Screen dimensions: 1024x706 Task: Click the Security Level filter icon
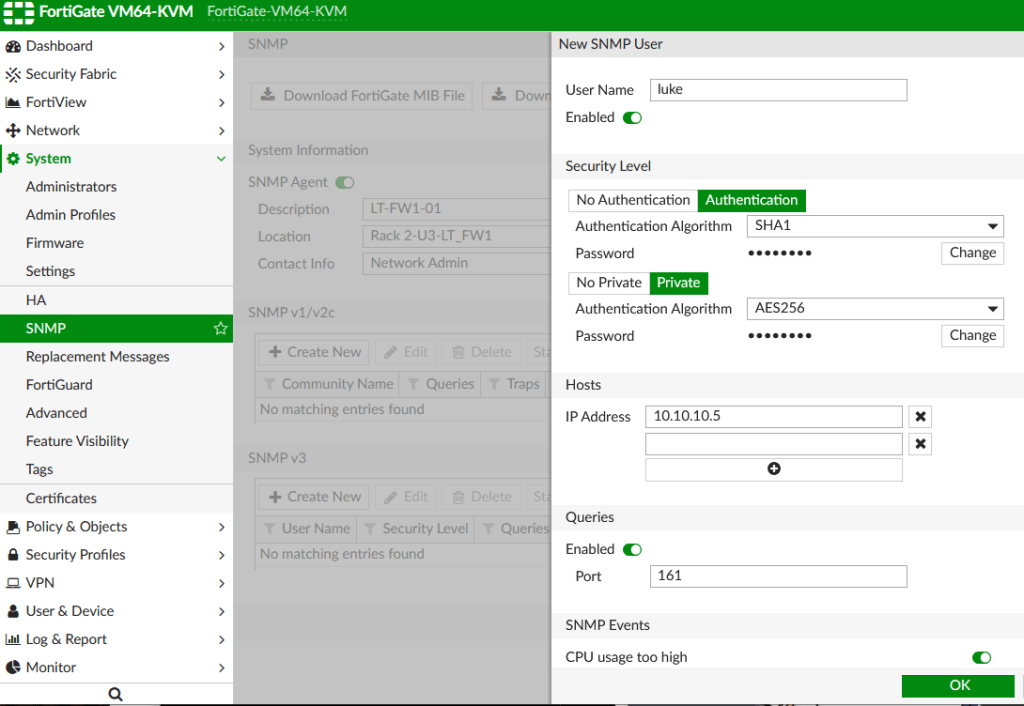pyautogui.click(x=370, y=528)
